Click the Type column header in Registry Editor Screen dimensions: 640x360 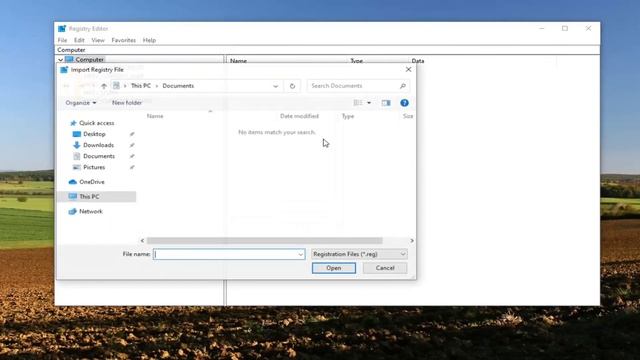[356, 60]
